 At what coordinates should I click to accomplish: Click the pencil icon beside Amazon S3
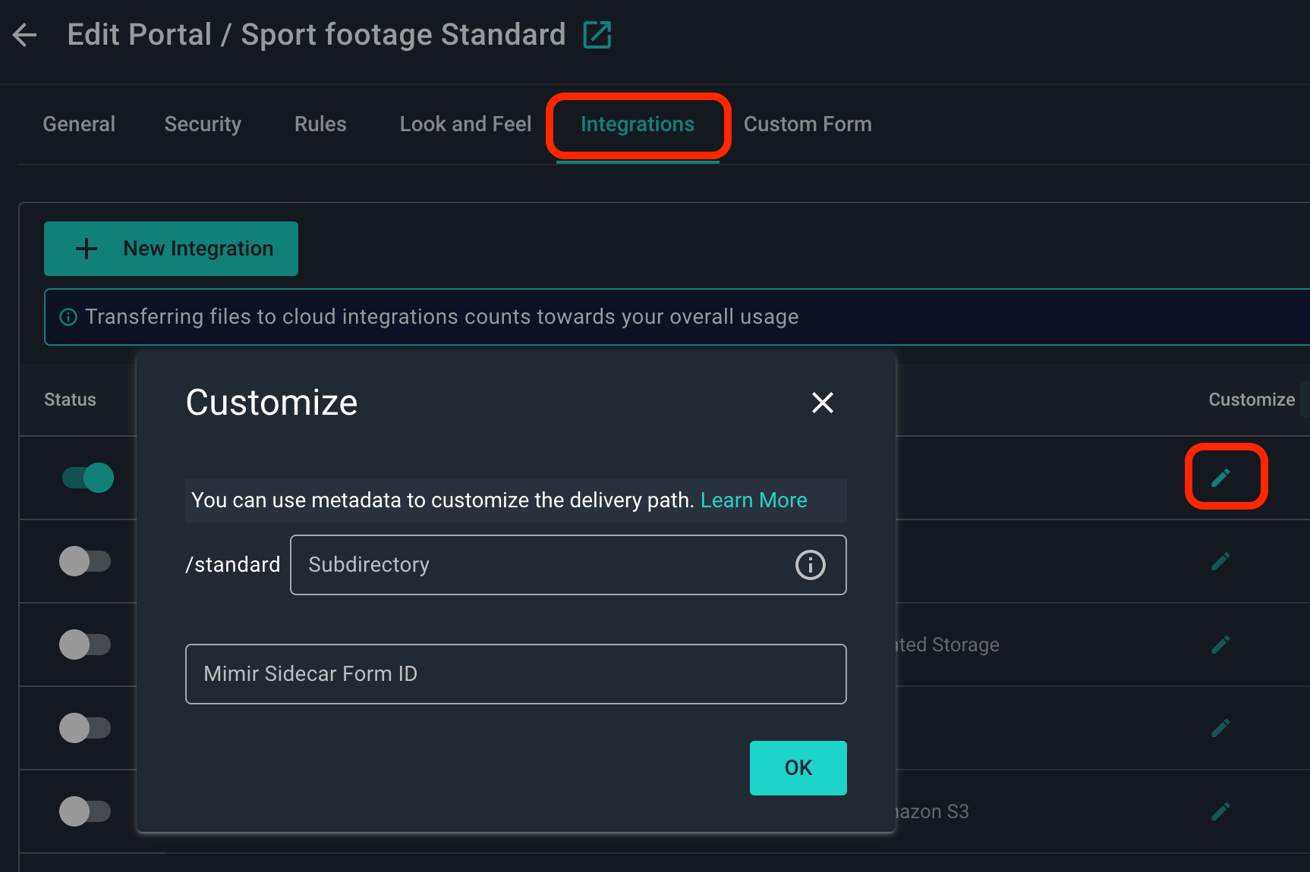[1221, 811]
